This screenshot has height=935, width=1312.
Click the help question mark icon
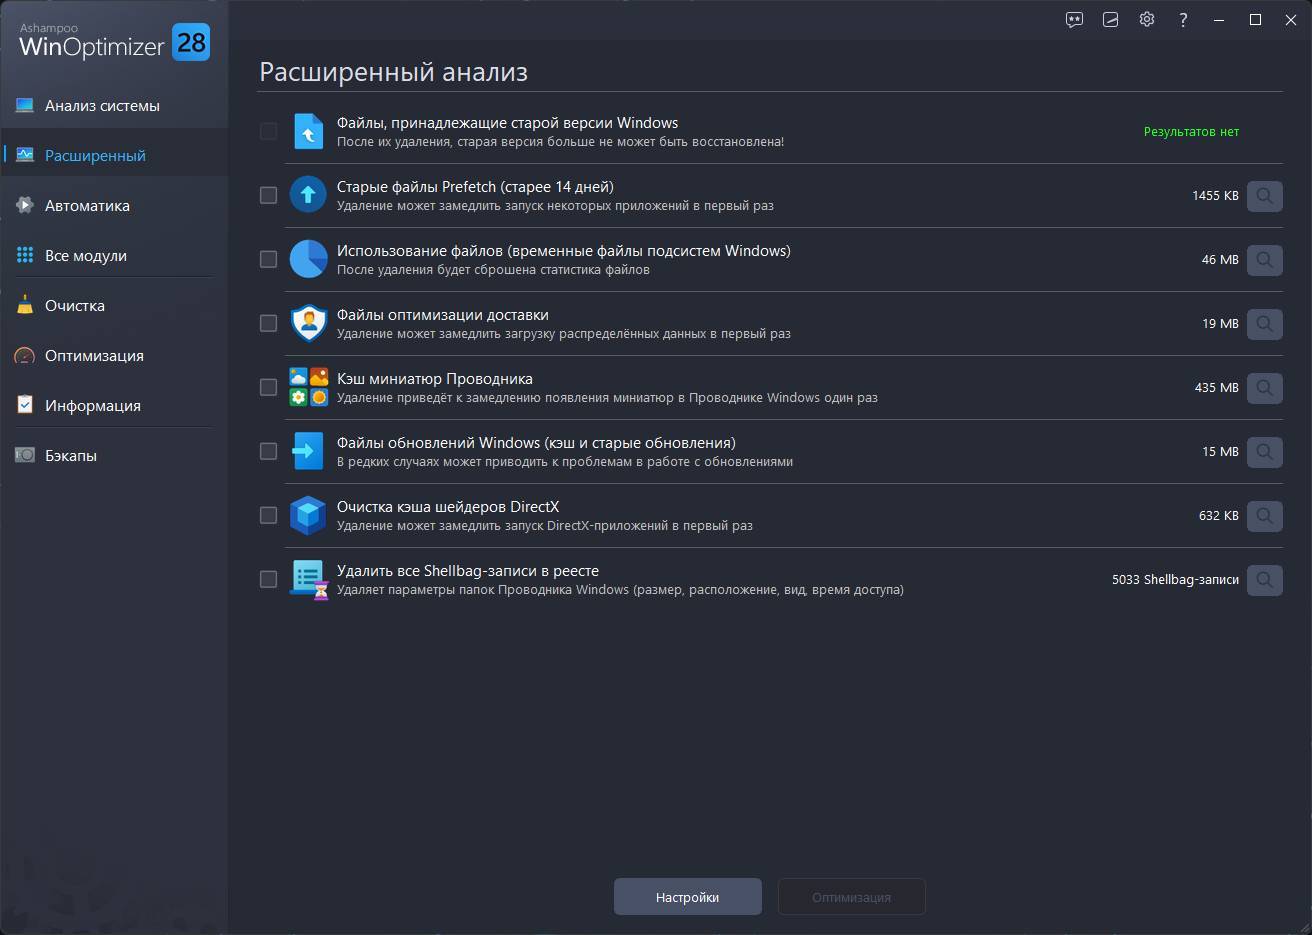point(1183,20)
